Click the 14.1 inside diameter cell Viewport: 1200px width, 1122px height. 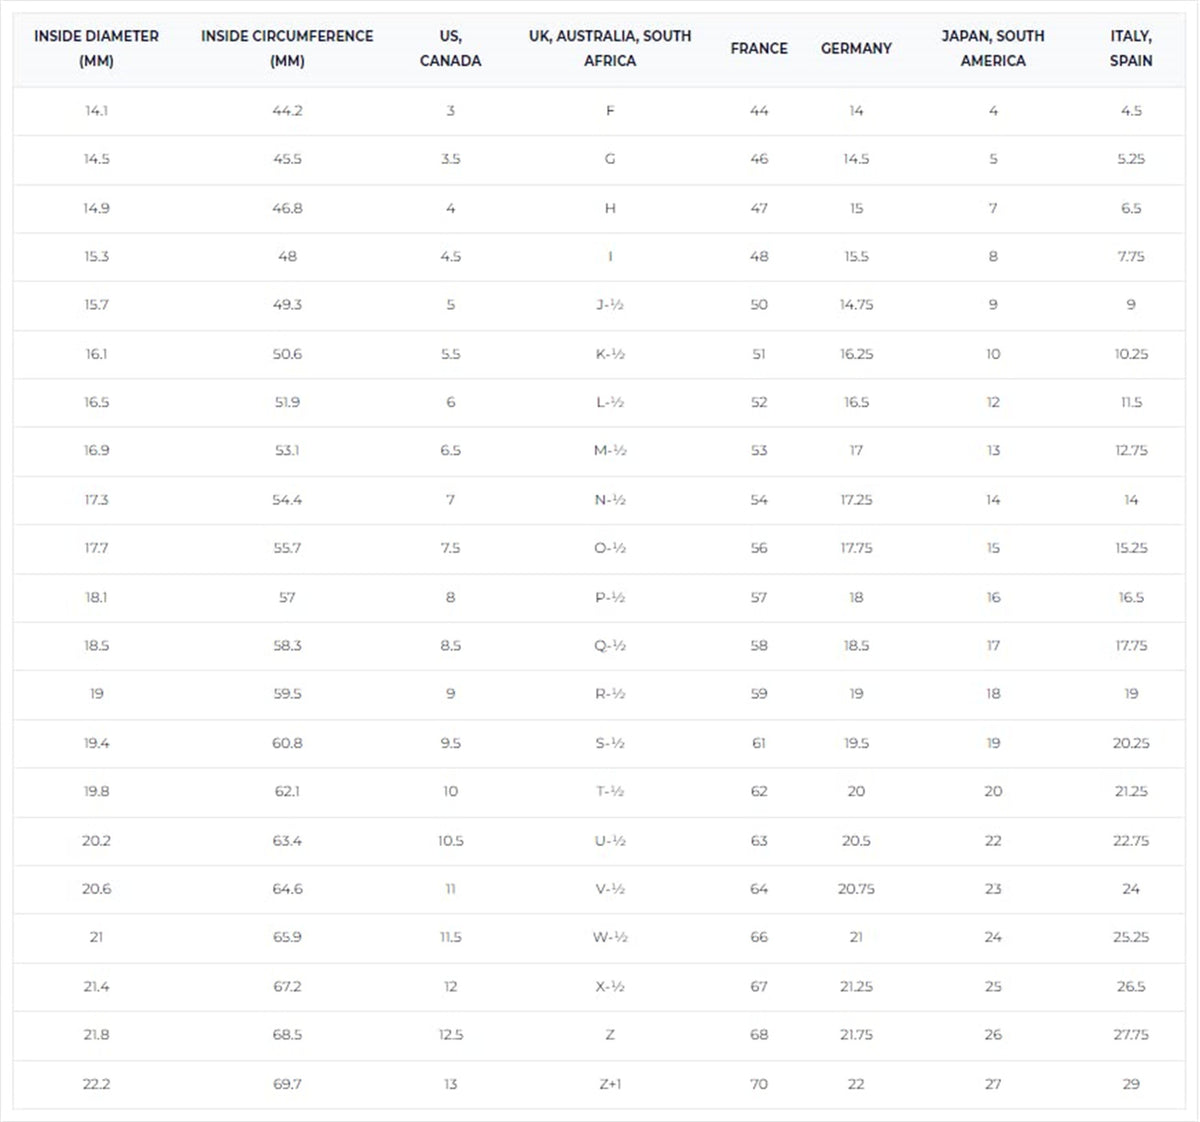(x=96, y=111)
